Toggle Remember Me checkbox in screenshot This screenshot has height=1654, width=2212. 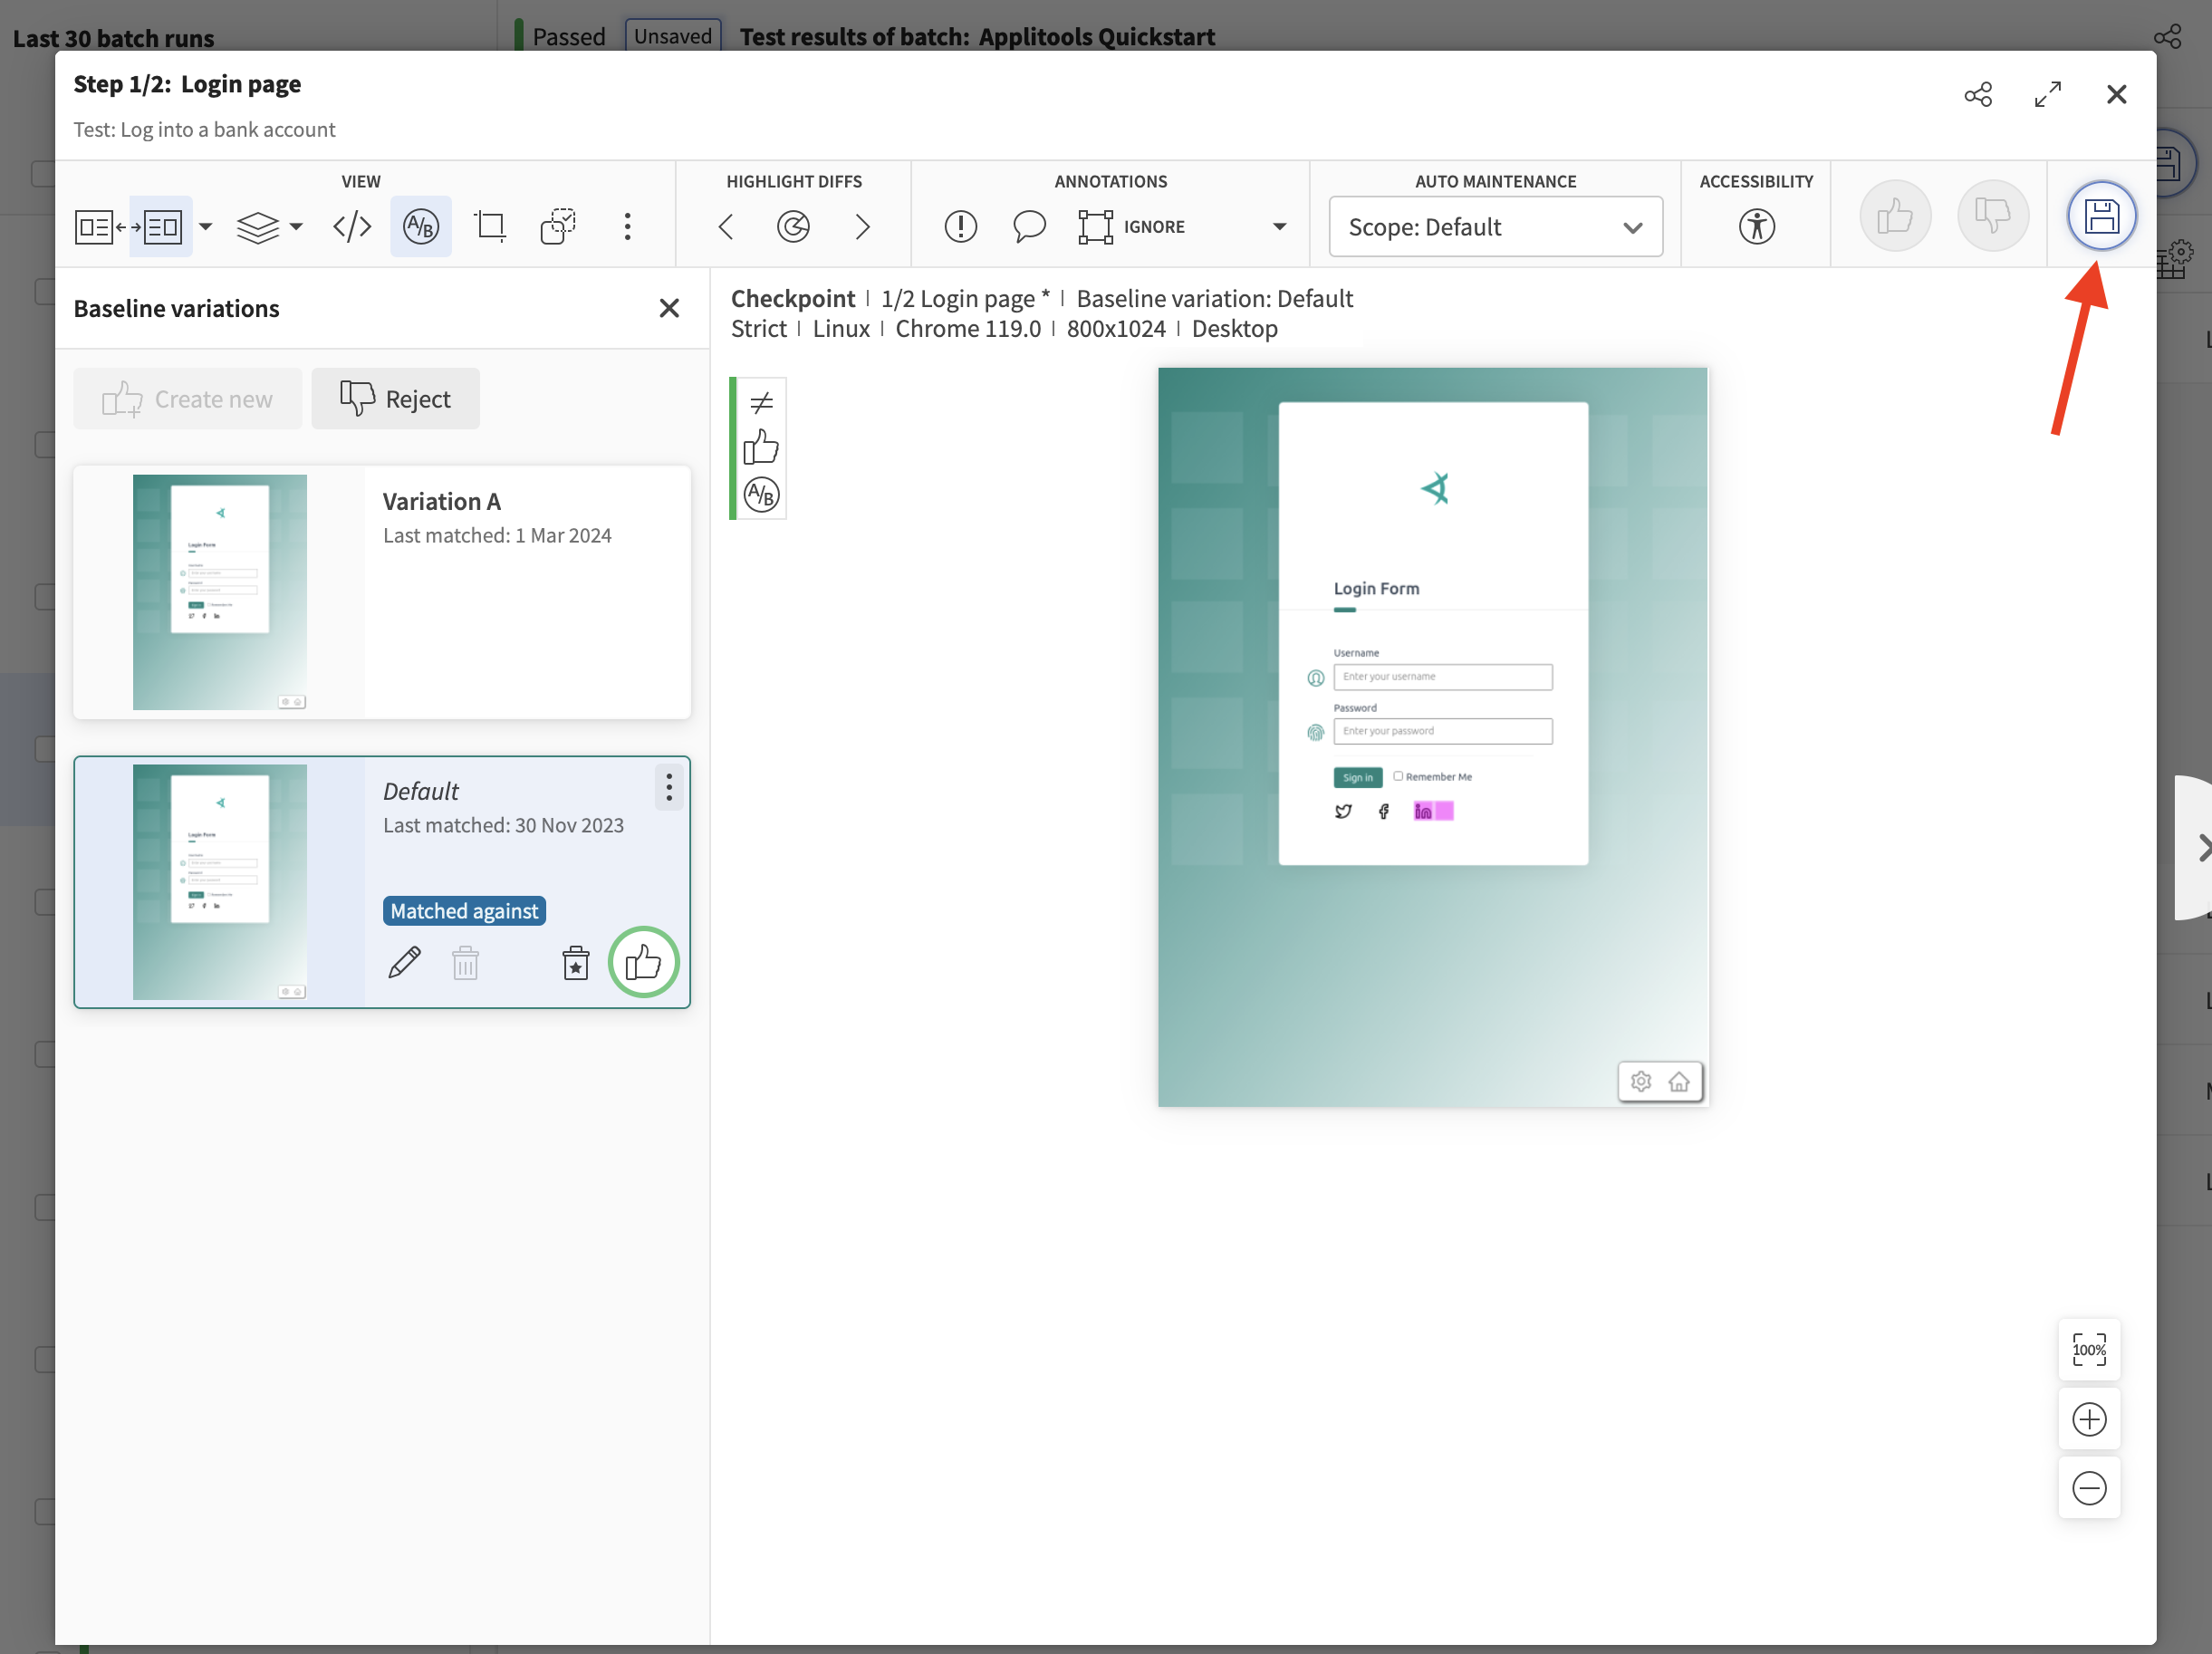tap(1398, 776)
